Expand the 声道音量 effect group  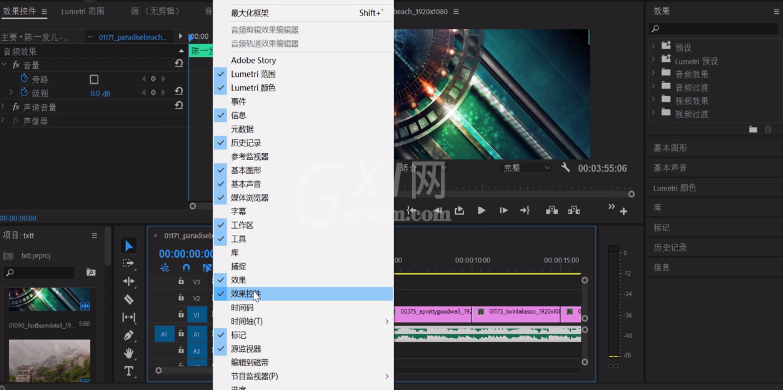point(3,106)
